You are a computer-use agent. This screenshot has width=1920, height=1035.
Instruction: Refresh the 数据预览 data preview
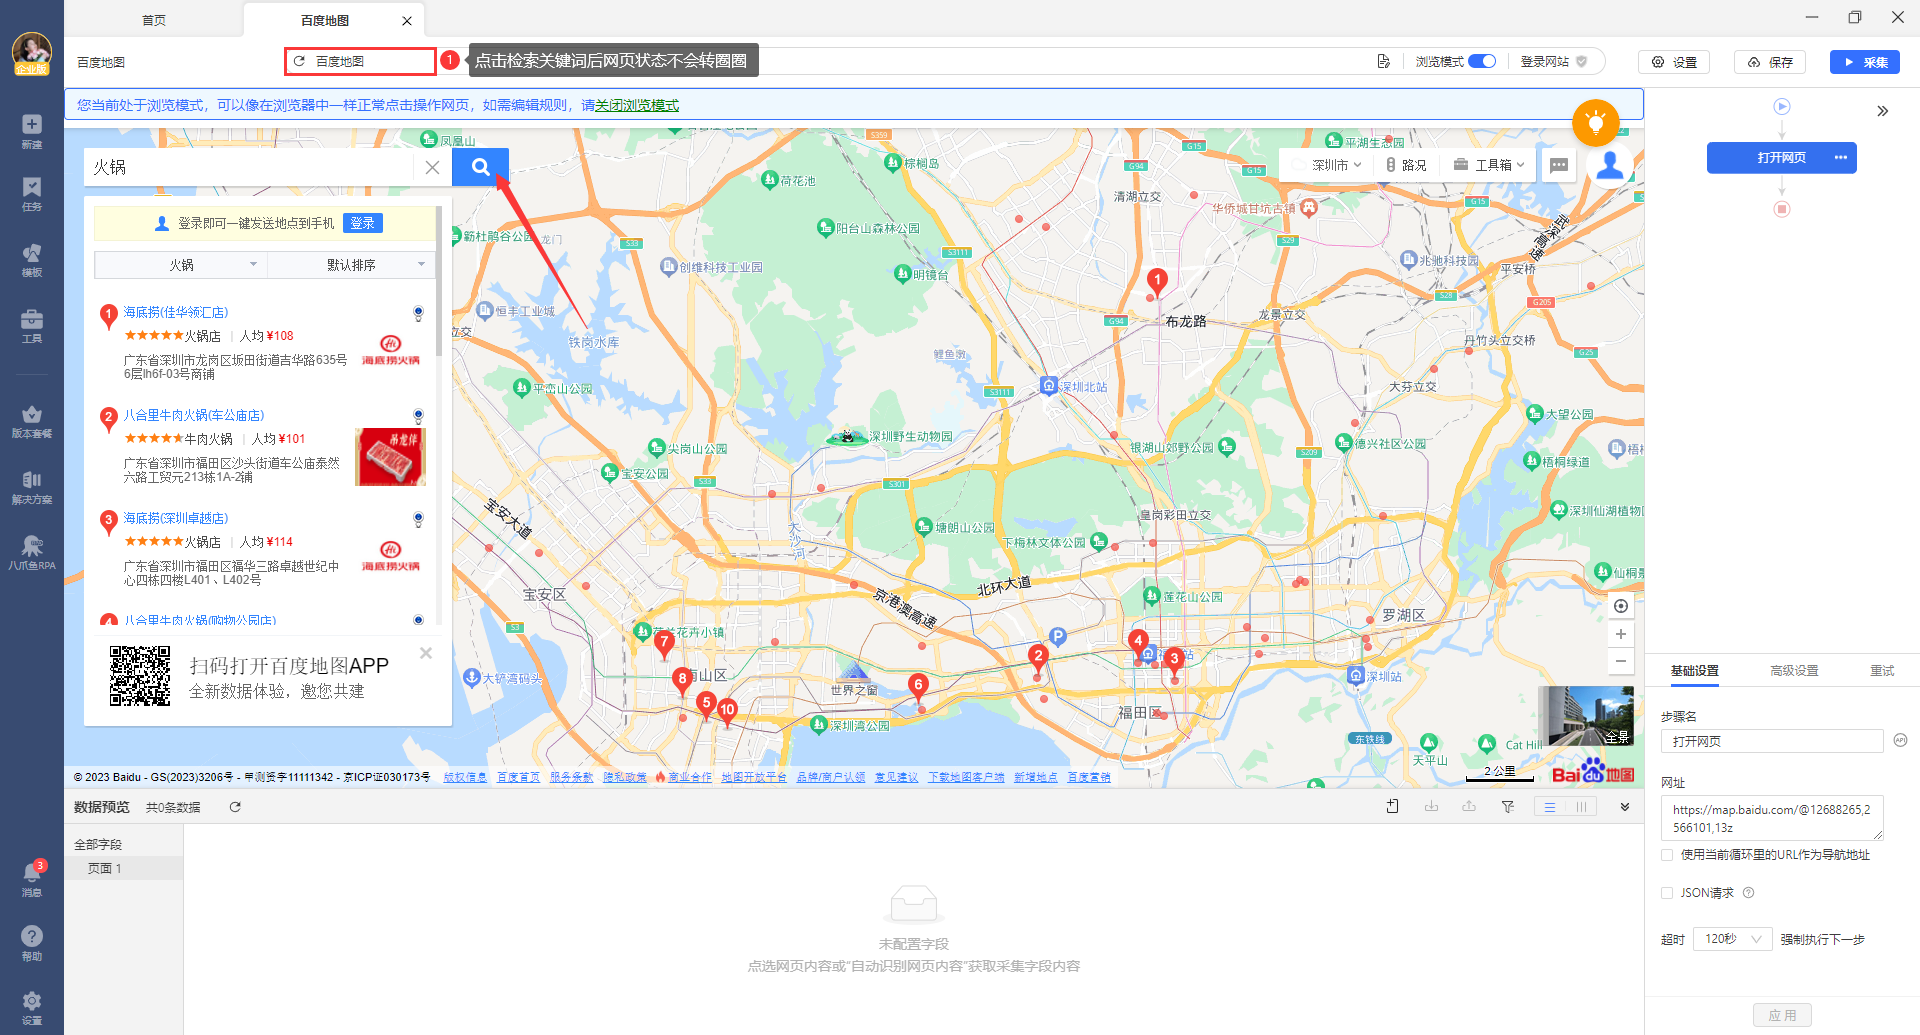pyautogui.click(x=235, y=807)
